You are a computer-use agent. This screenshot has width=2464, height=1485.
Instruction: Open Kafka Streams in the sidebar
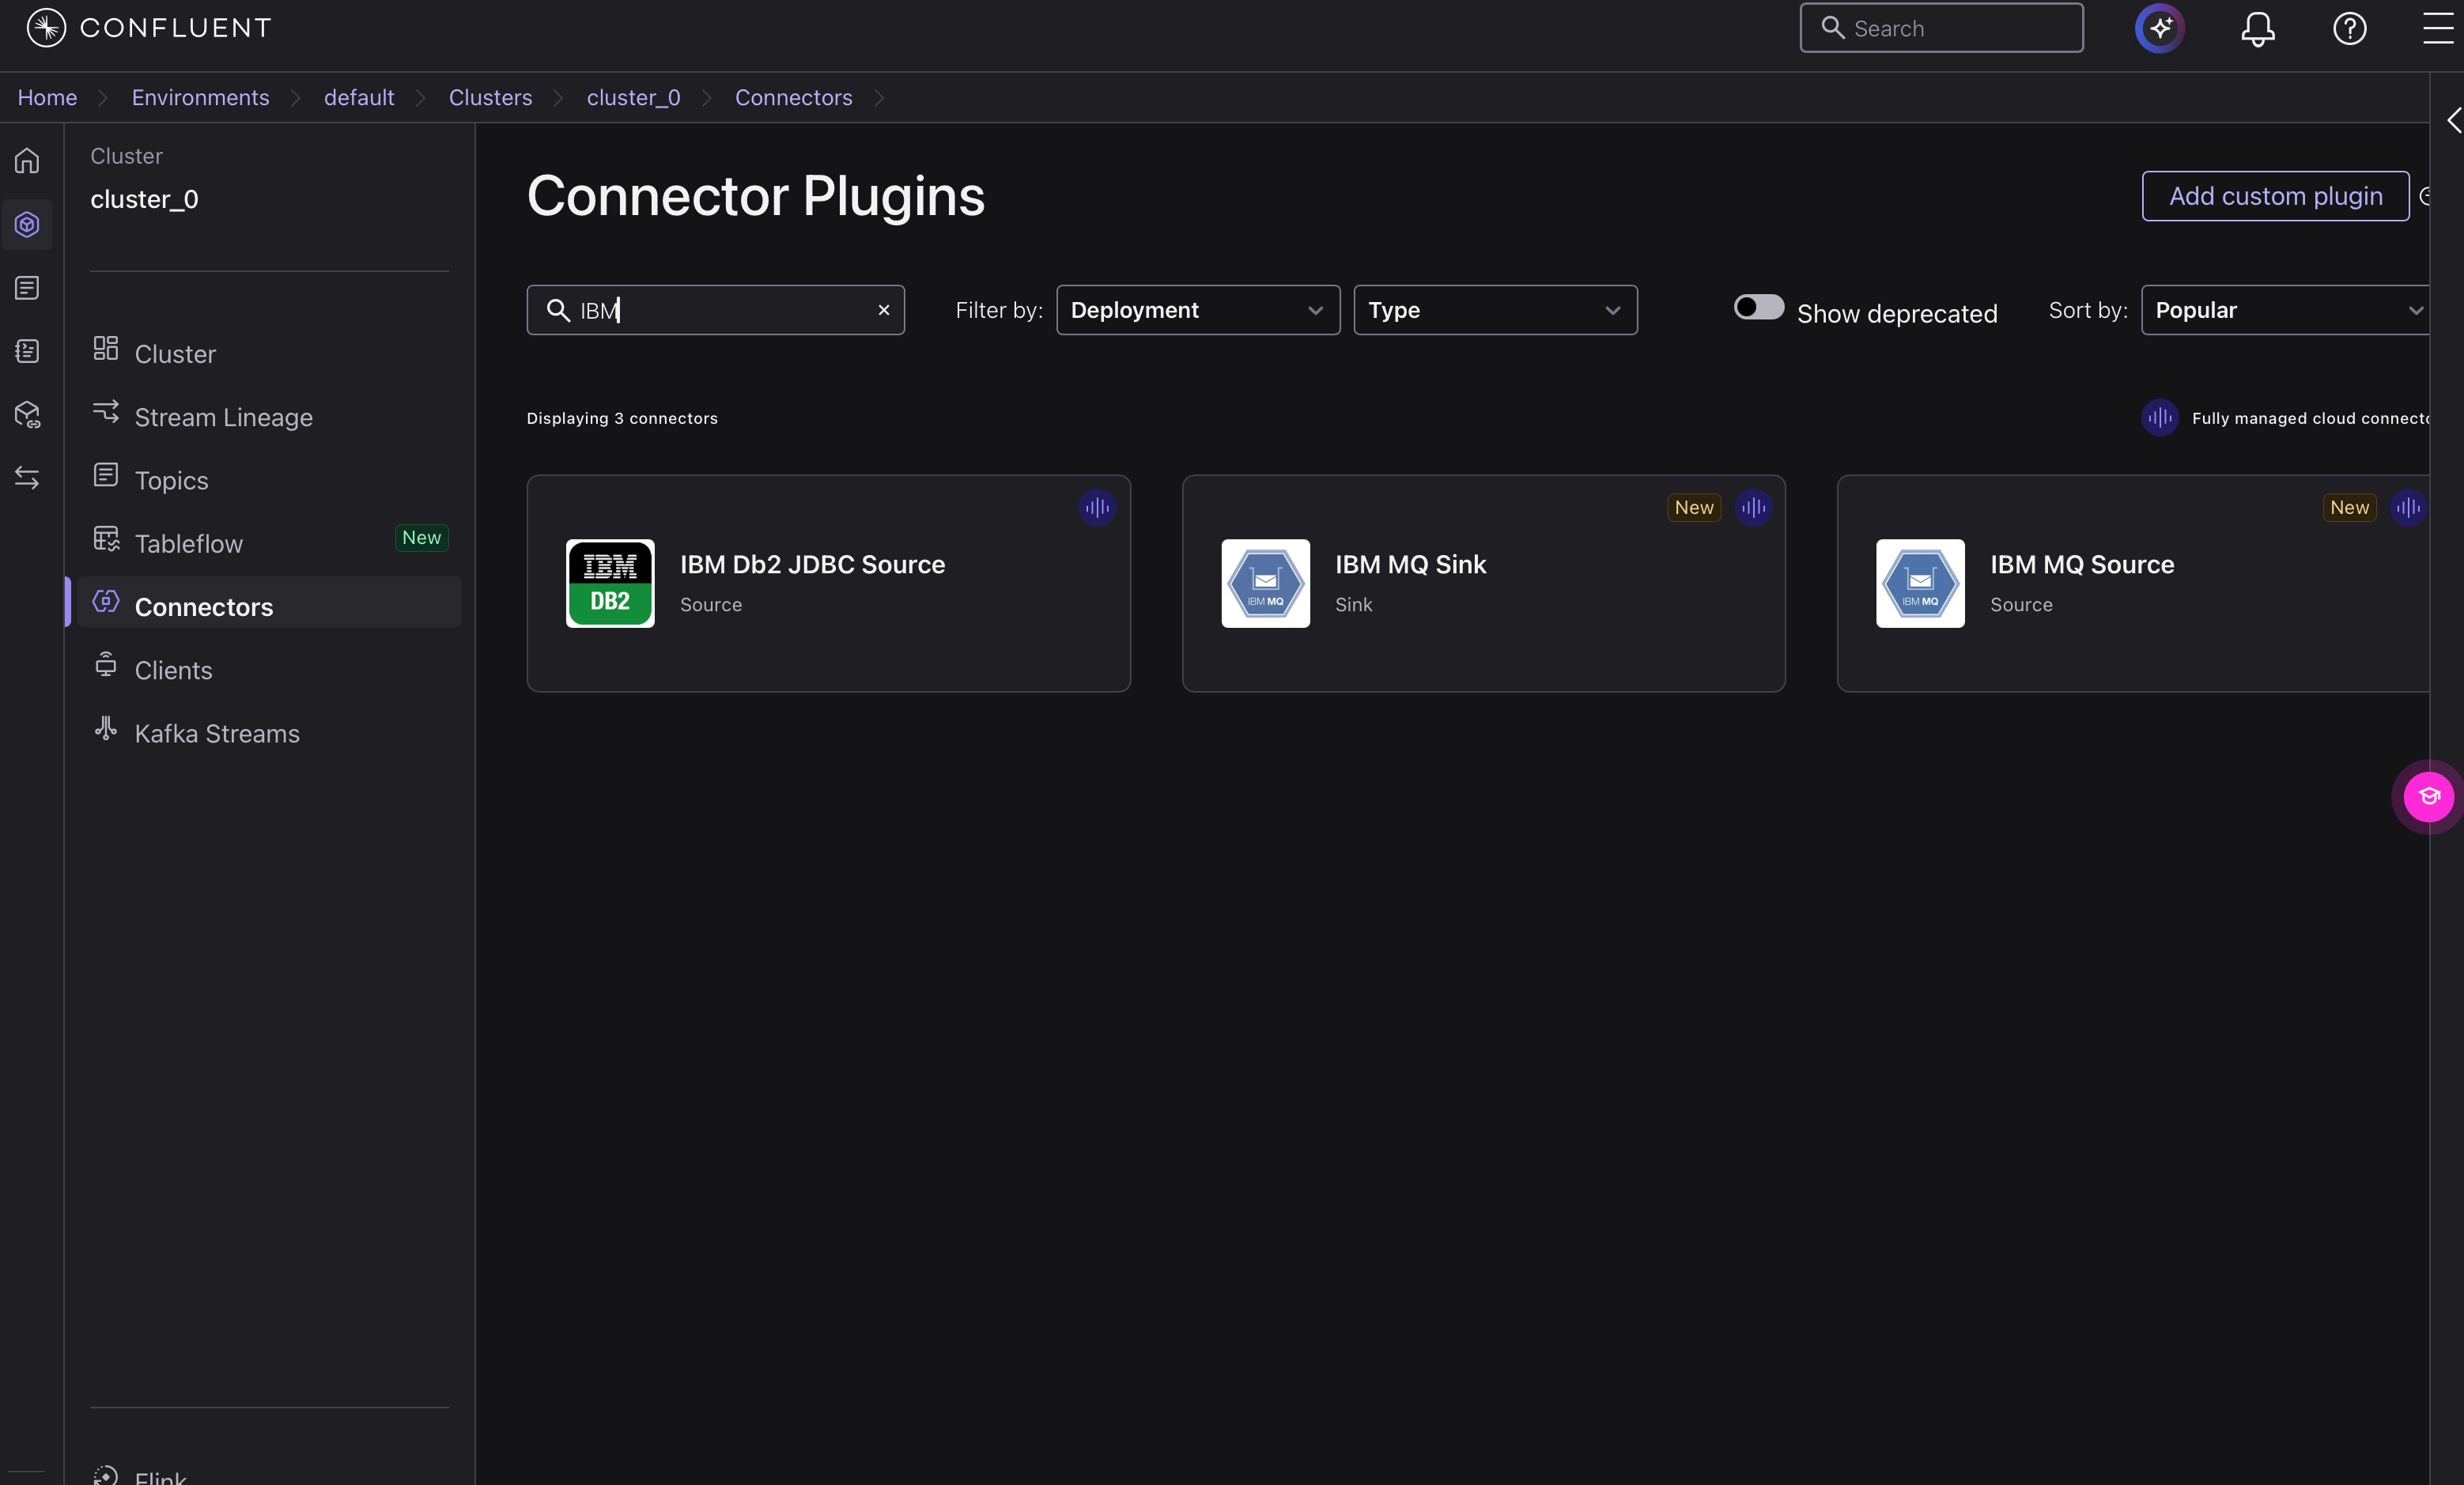tap(269, 733)
